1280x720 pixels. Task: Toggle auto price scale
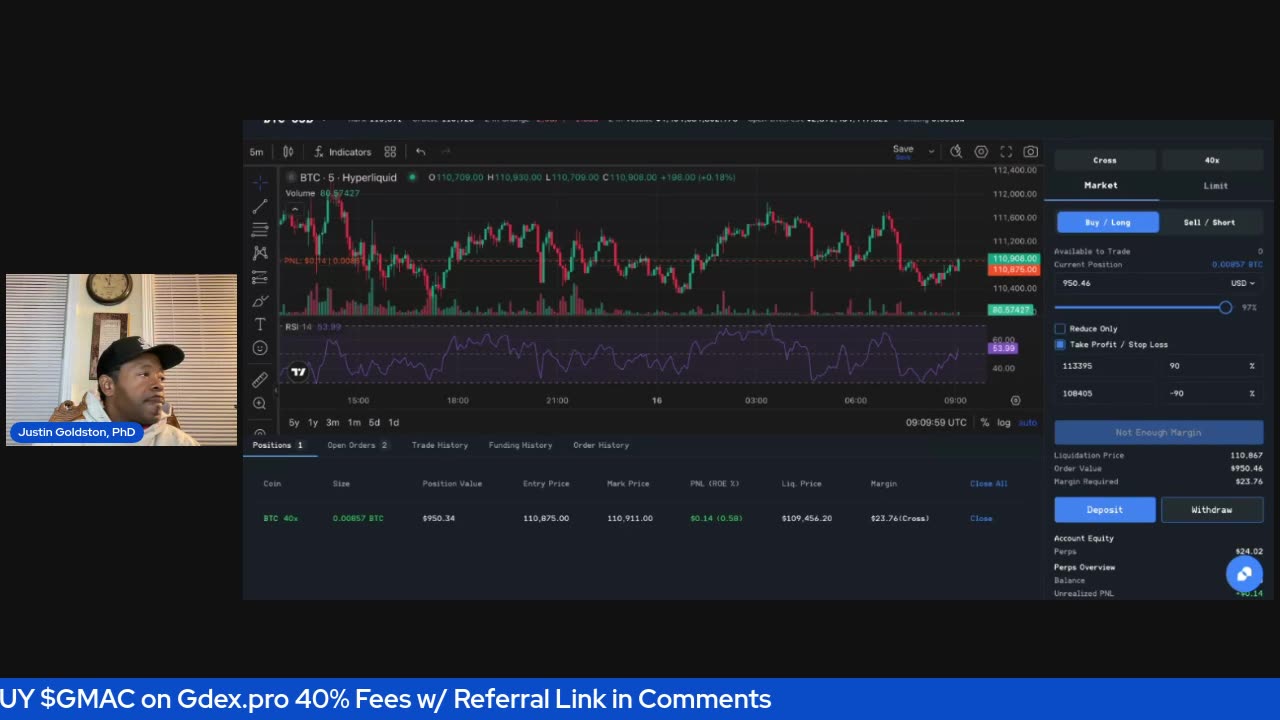(x=1027, y=423)
